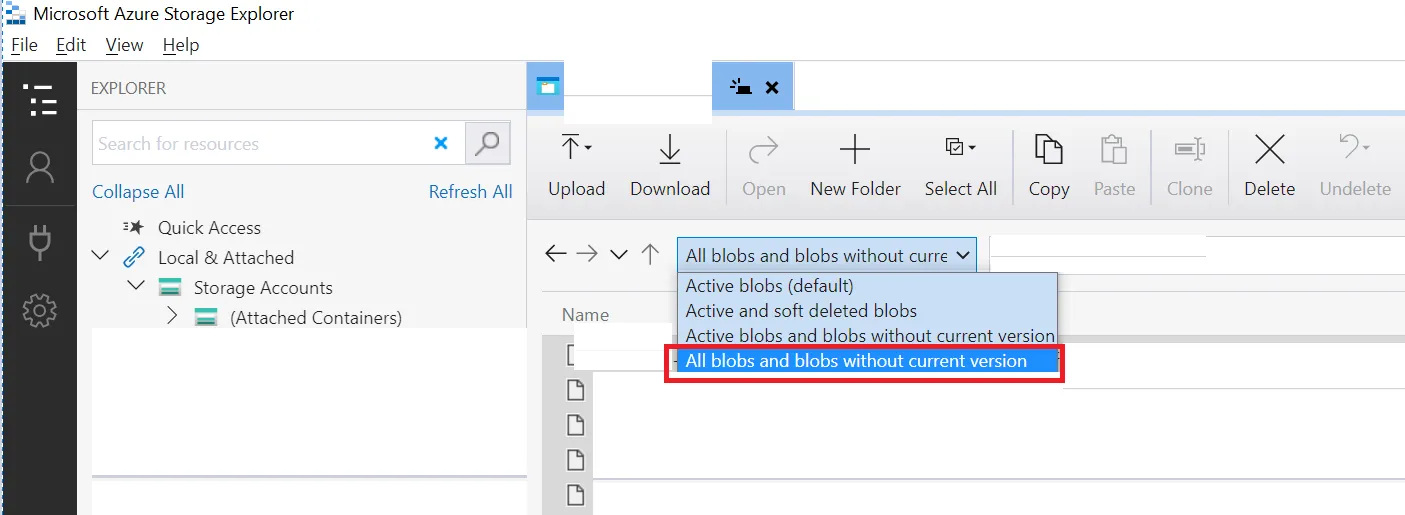Select (Attached Containers) tree item

[x=316, y=318]
